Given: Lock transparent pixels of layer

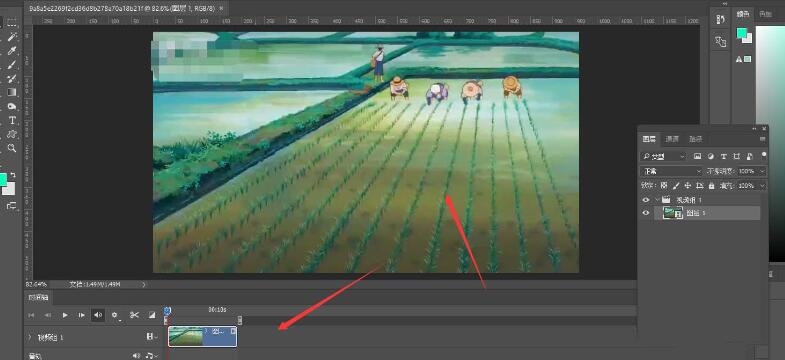Looking at the screenshot, I should 664,185.
